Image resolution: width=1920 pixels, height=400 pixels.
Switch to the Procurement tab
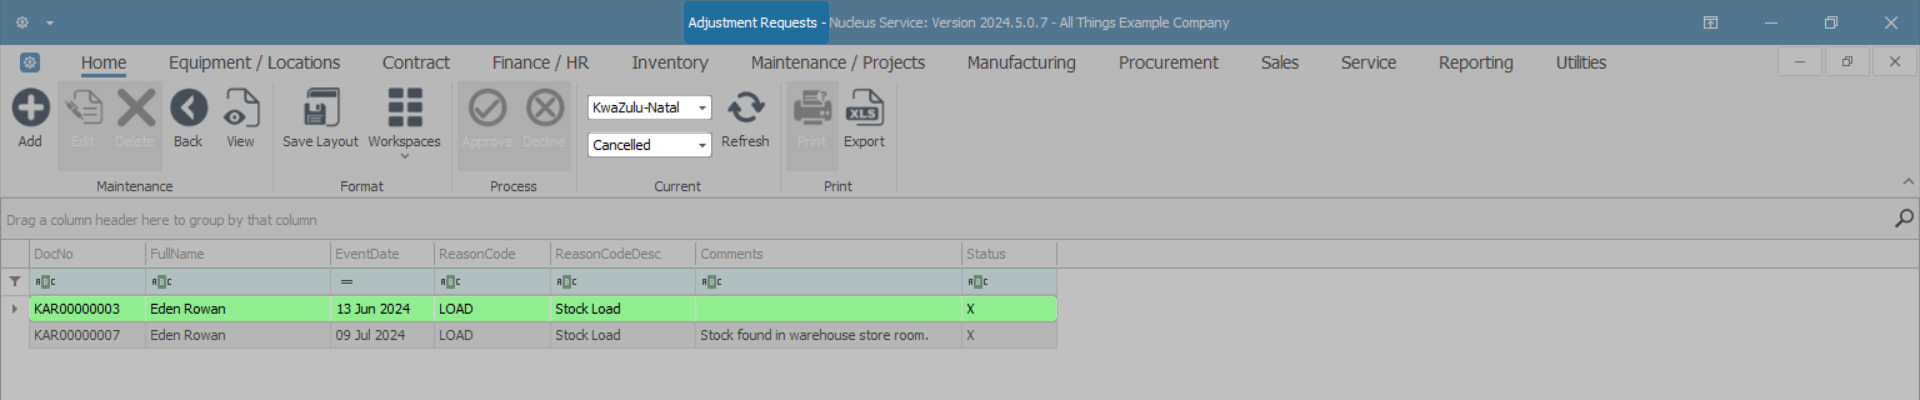coord(1168,63)
